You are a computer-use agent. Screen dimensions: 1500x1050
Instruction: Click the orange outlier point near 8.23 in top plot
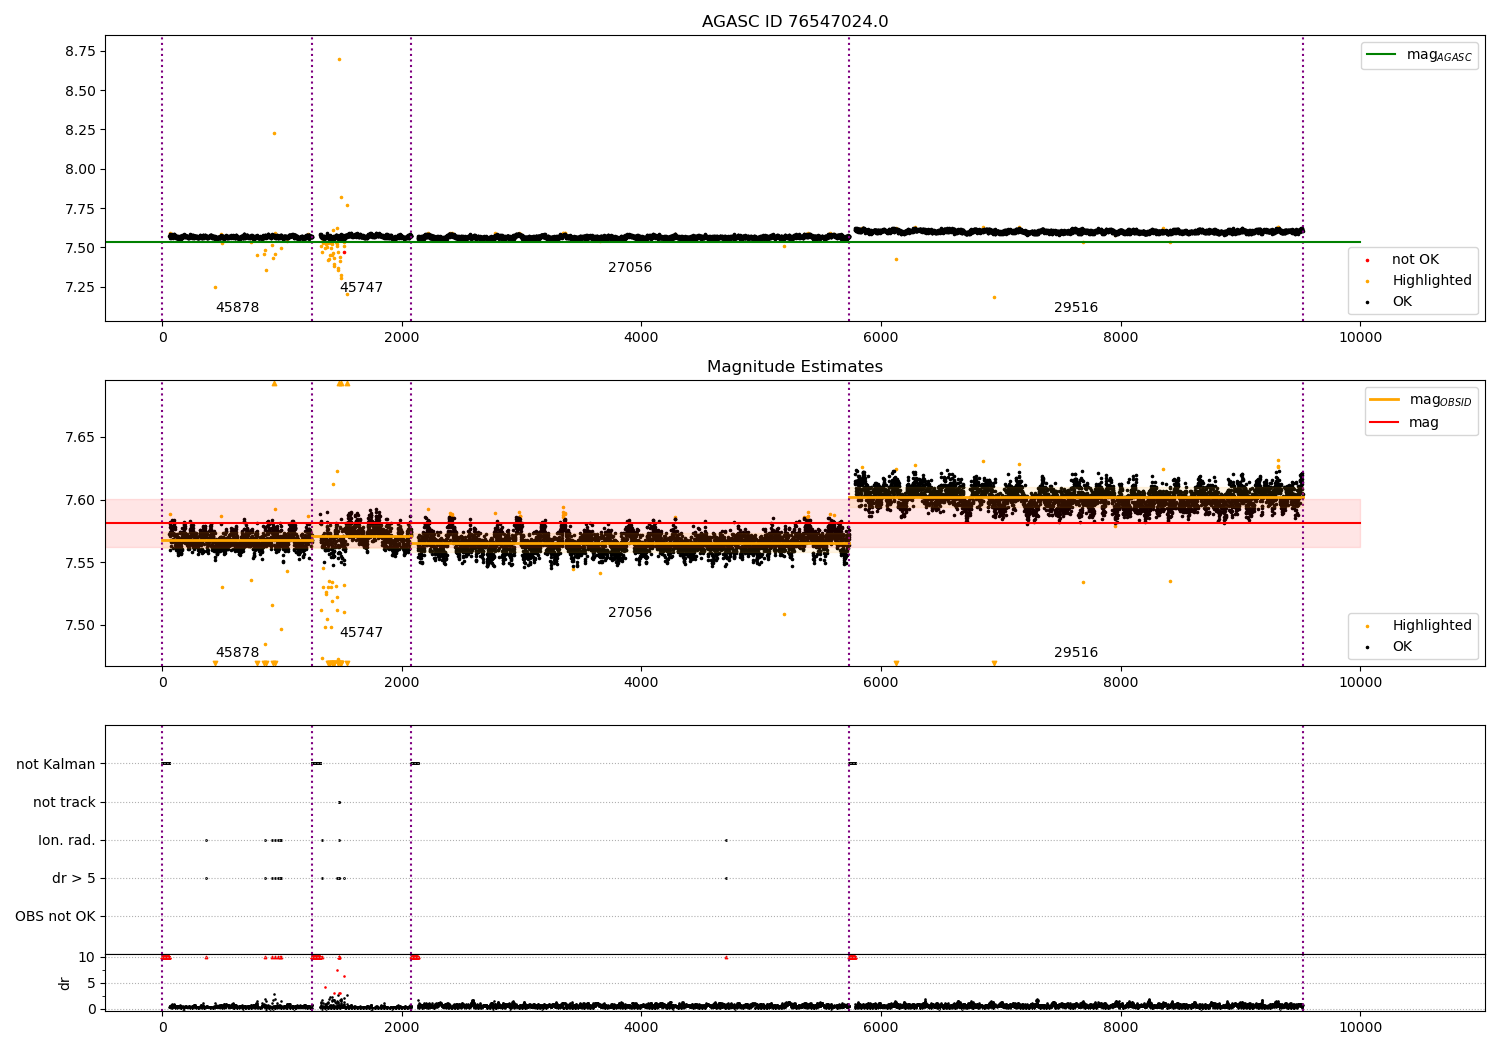tap(274, 133)
